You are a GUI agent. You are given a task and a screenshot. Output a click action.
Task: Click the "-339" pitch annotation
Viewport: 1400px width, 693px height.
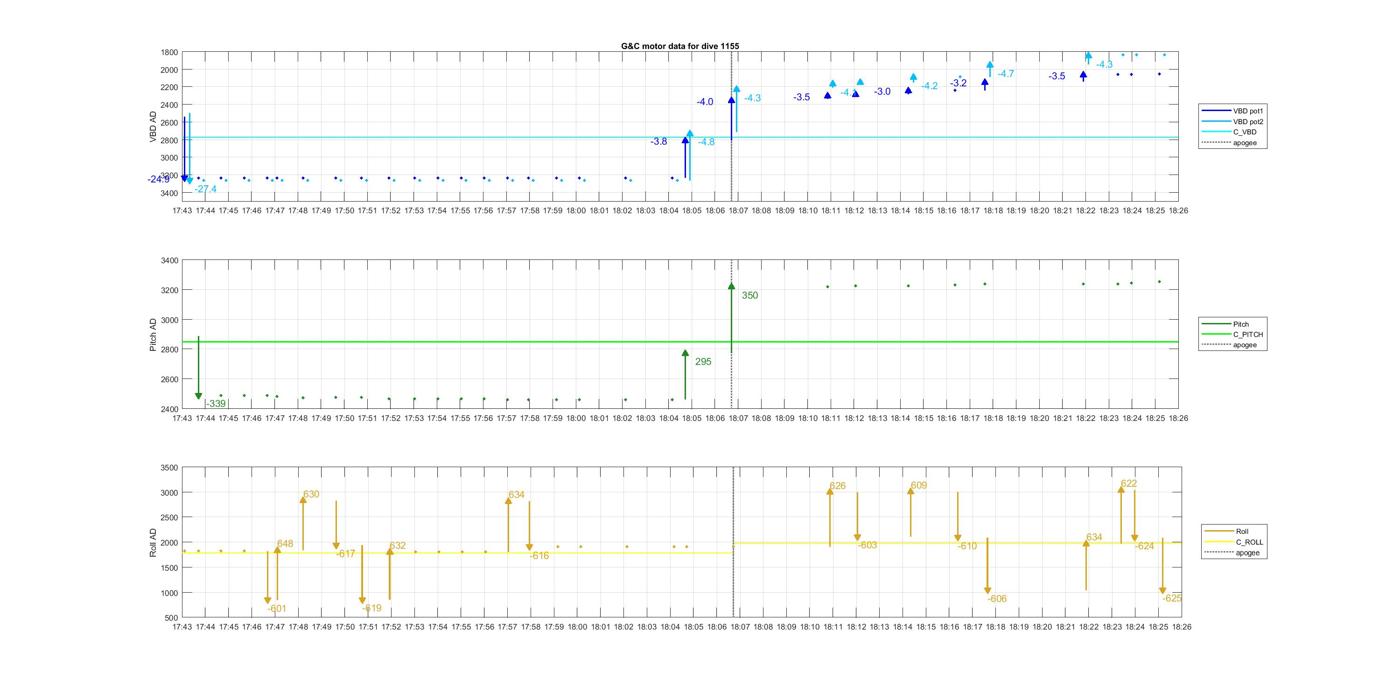[215, 404]
